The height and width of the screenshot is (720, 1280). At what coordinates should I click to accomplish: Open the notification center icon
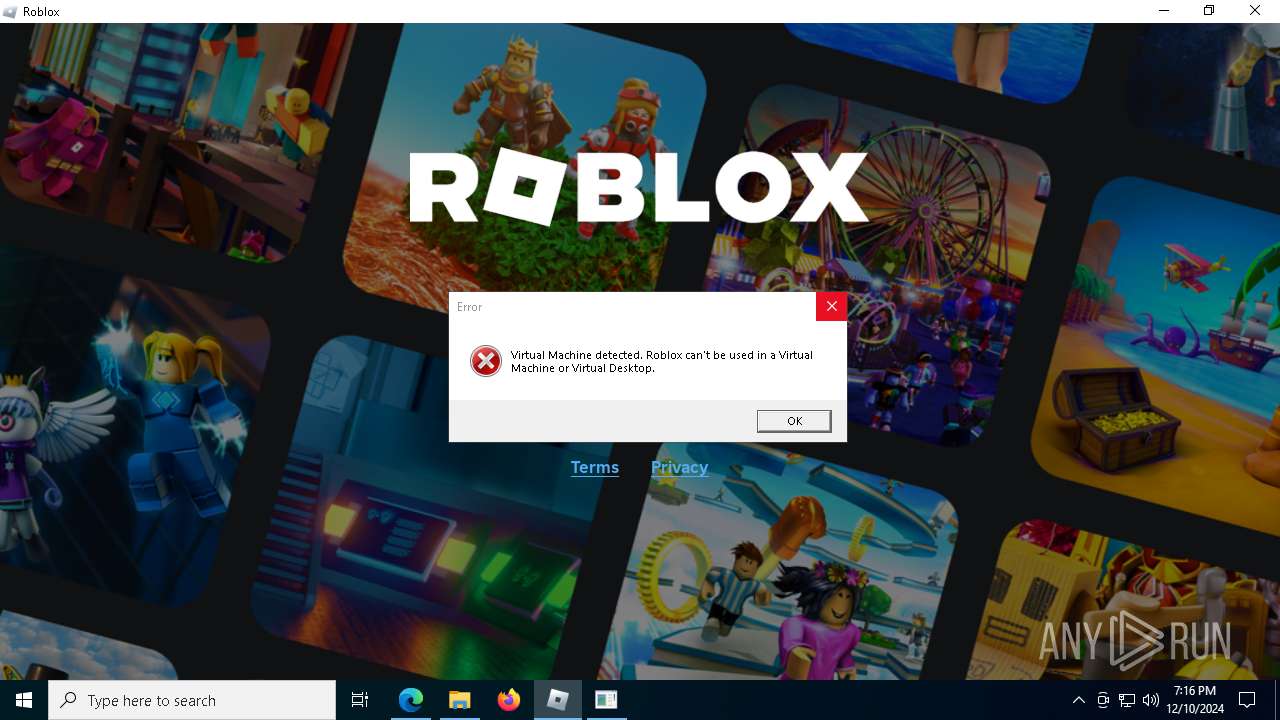tap(1247, 700)
